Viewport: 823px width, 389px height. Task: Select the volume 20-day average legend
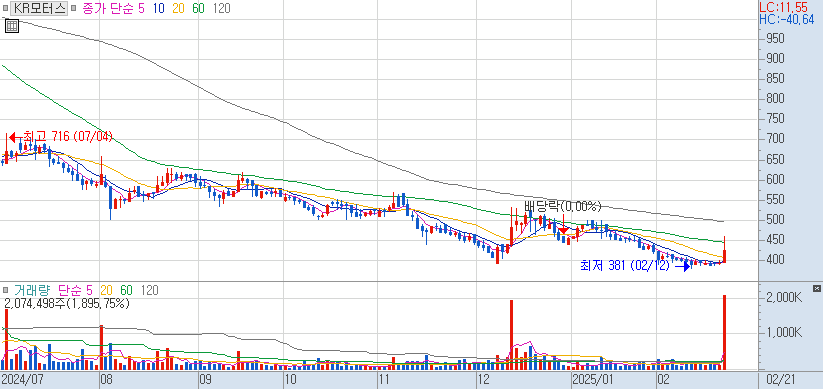coord(107,290)
